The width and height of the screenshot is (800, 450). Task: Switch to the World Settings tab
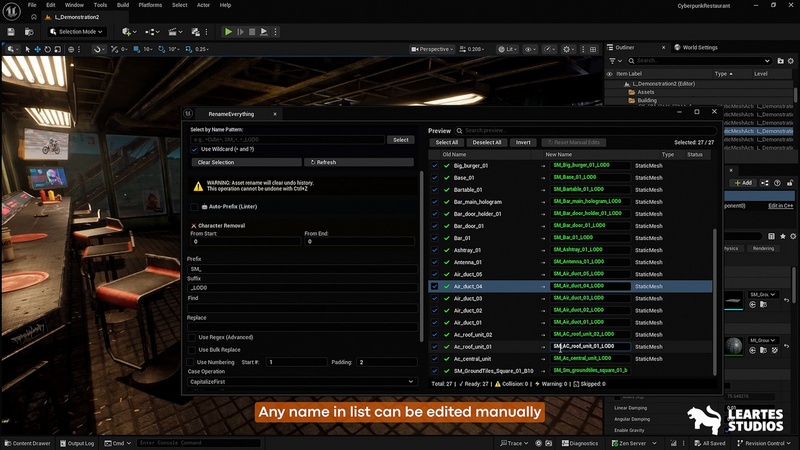click(698, 47)
